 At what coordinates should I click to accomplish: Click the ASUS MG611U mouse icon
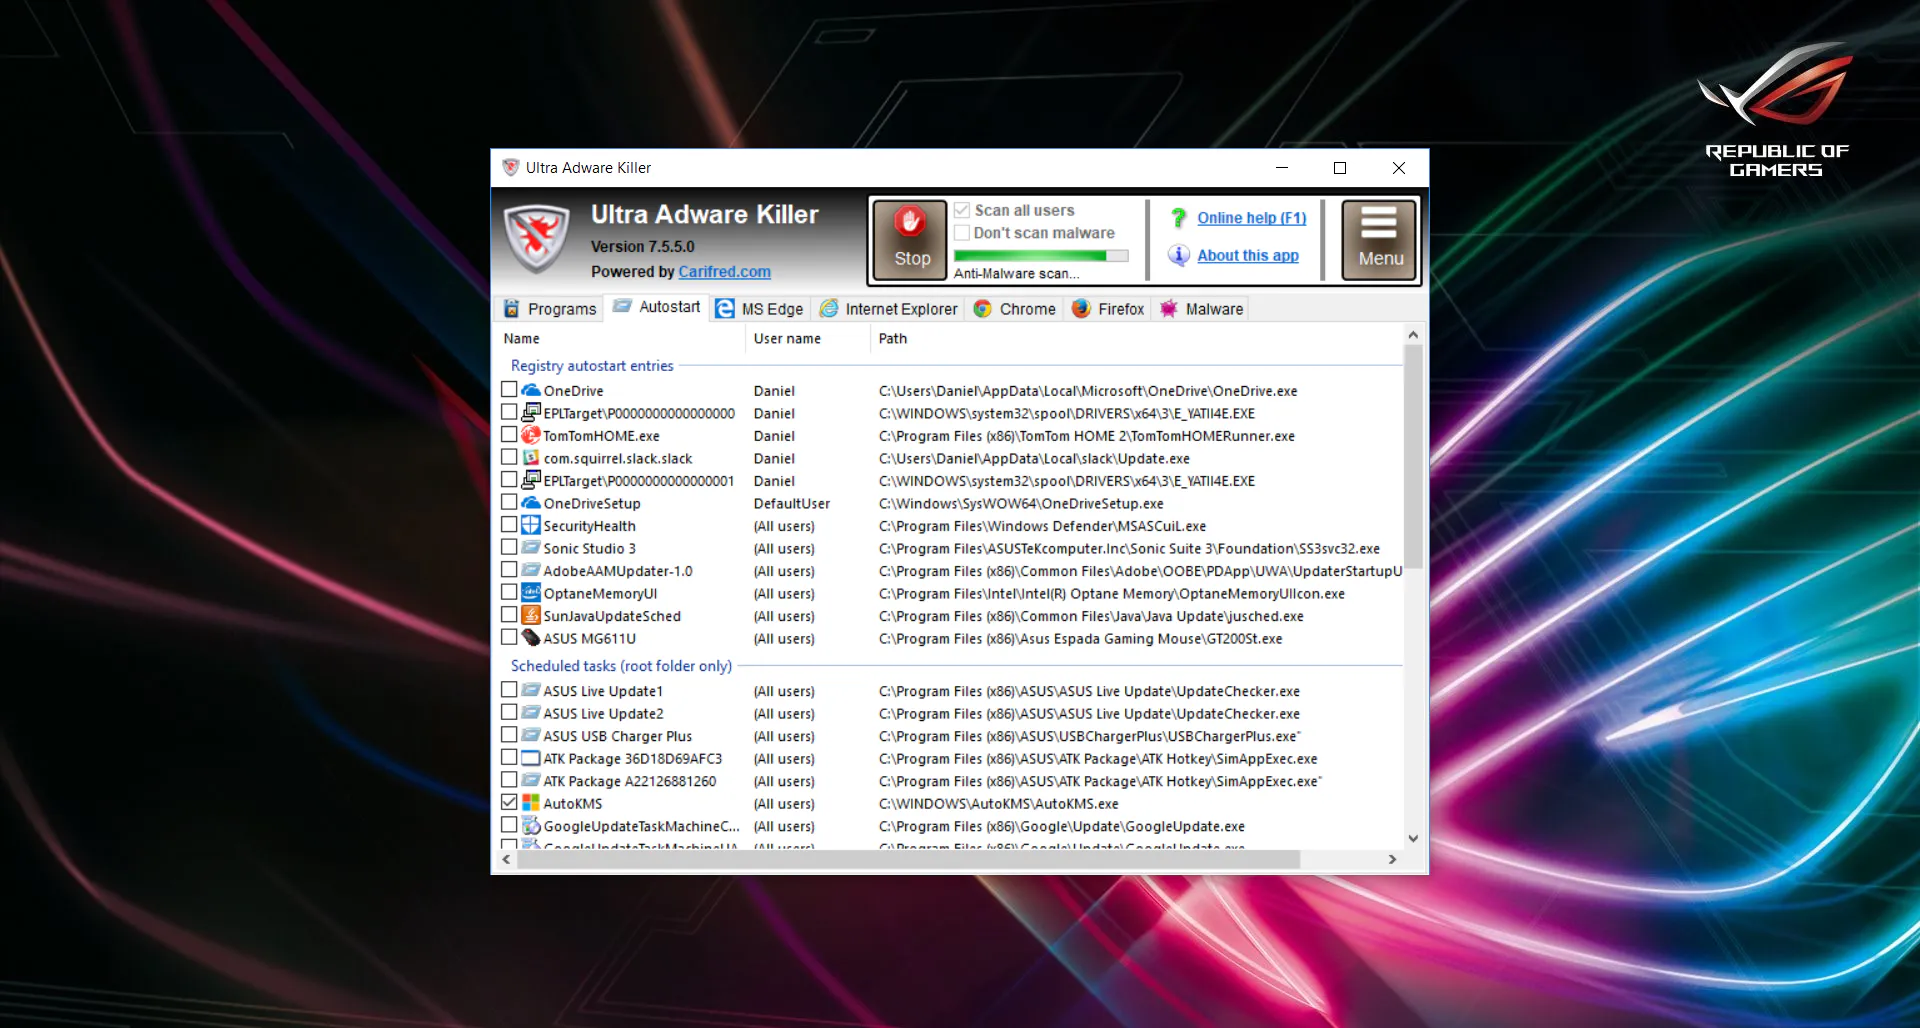coord(531,637)
